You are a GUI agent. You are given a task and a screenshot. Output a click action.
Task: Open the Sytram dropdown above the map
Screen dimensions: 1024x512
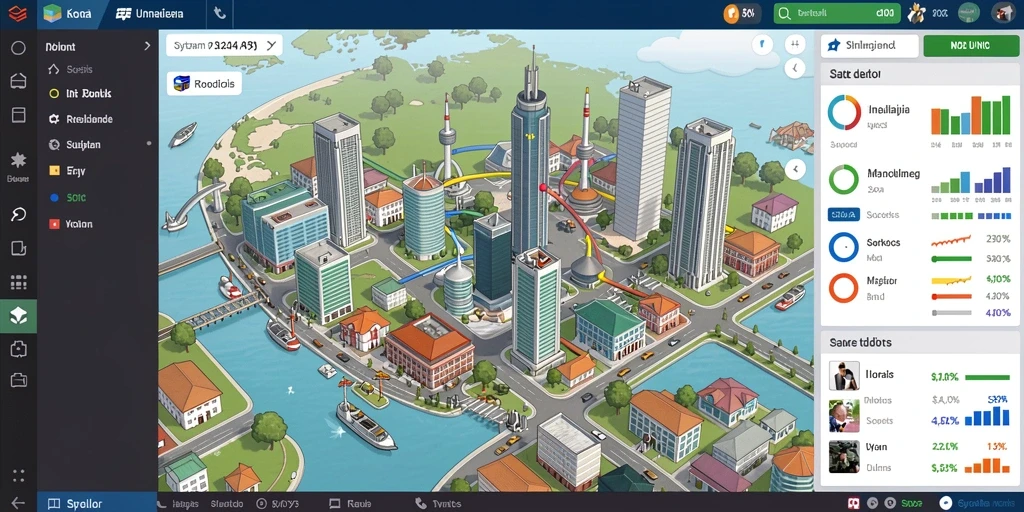pos(224,46)
